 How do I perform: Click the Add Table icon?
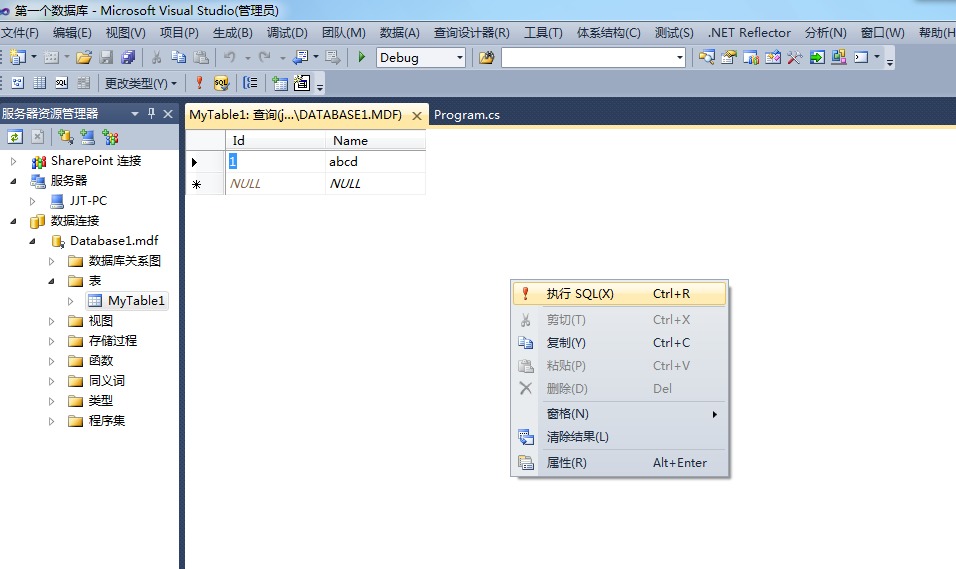[280, 83]
